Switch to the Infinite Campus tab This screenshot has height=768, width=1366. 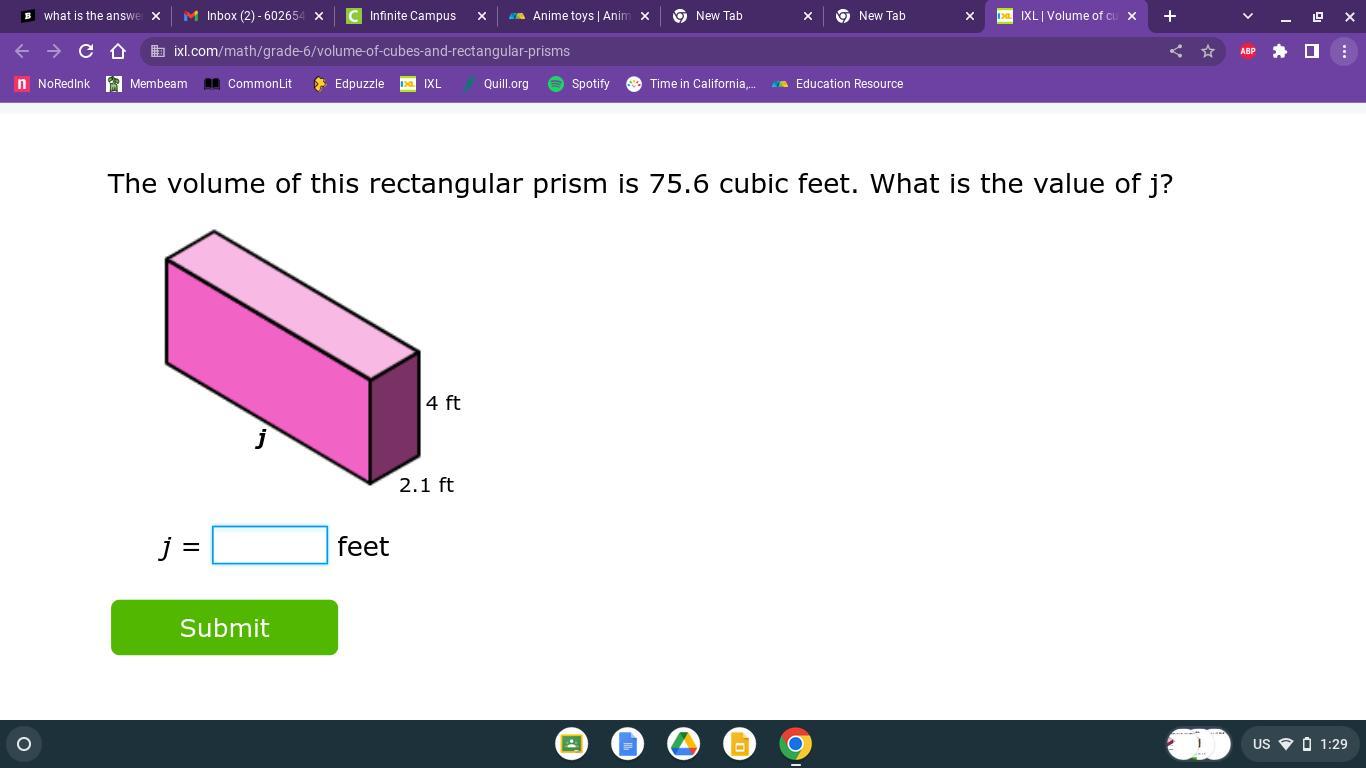click(x=412, y=16)
